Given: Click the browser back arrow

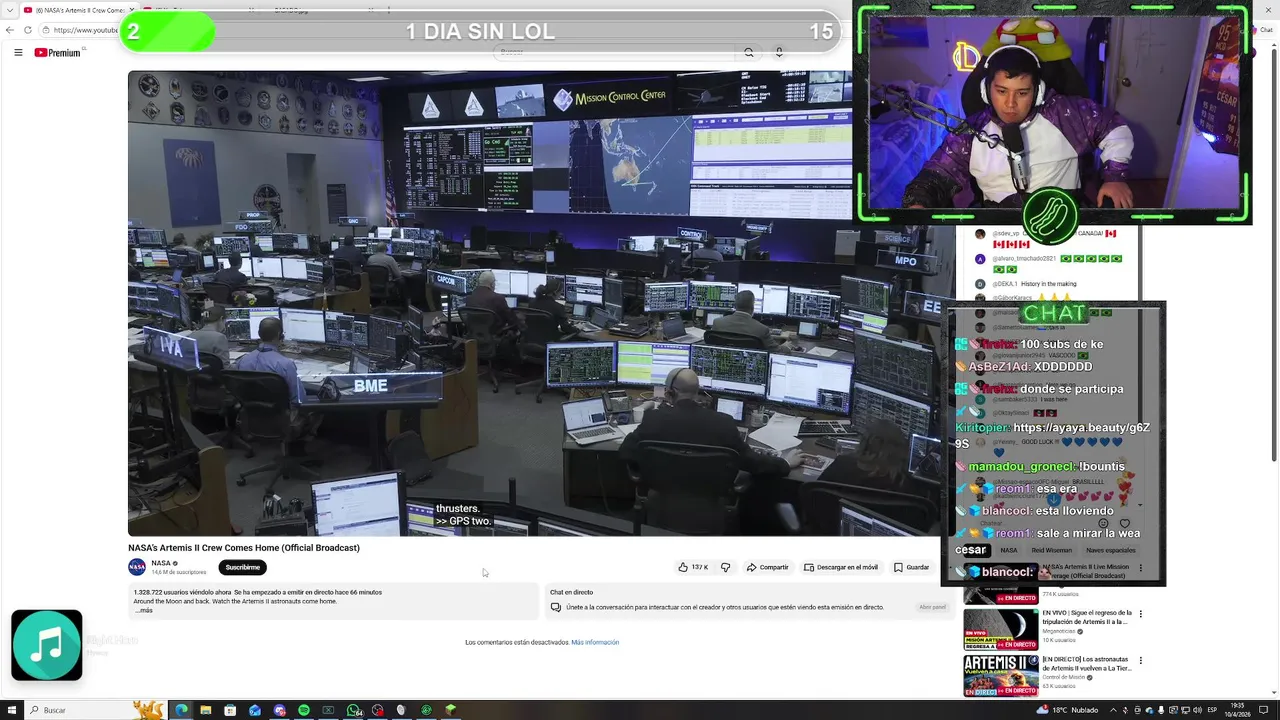Looking at the screenshot, I should (x=10, y=30).
